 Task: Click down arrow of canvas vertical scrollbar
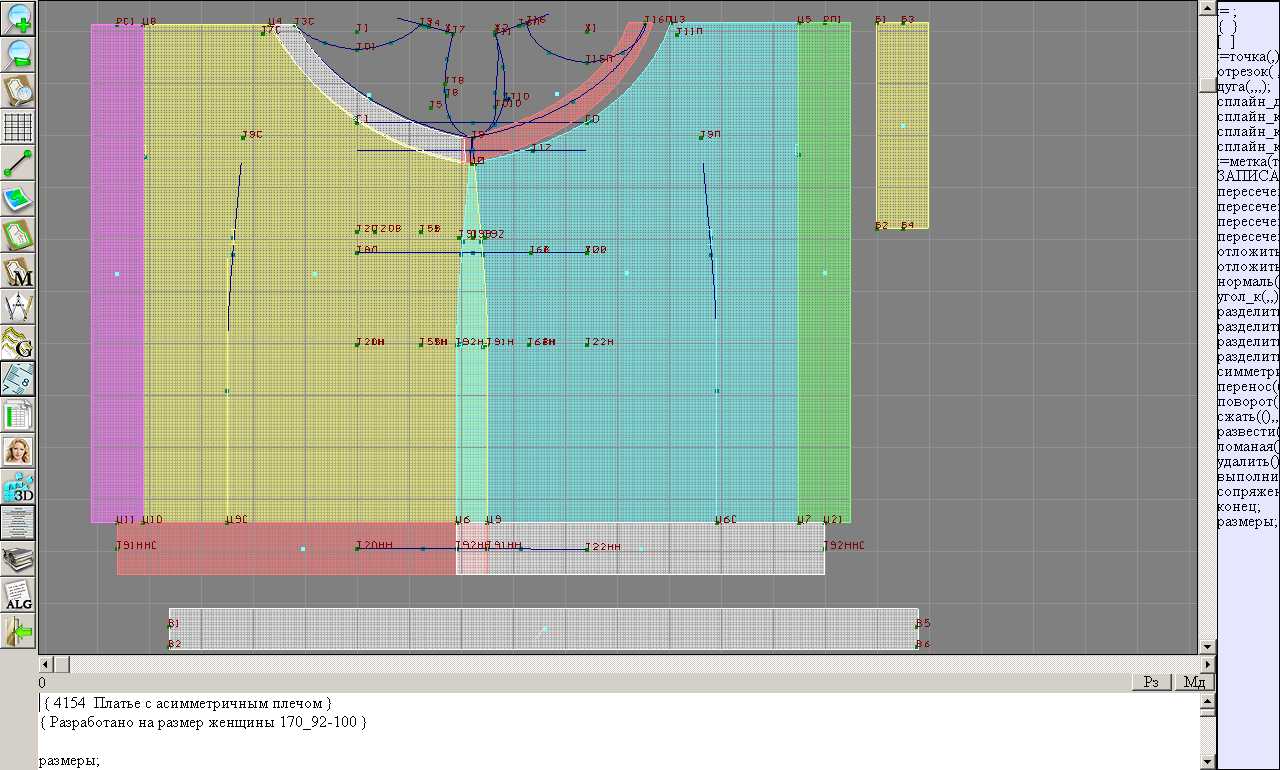[x=1208, y=646]
